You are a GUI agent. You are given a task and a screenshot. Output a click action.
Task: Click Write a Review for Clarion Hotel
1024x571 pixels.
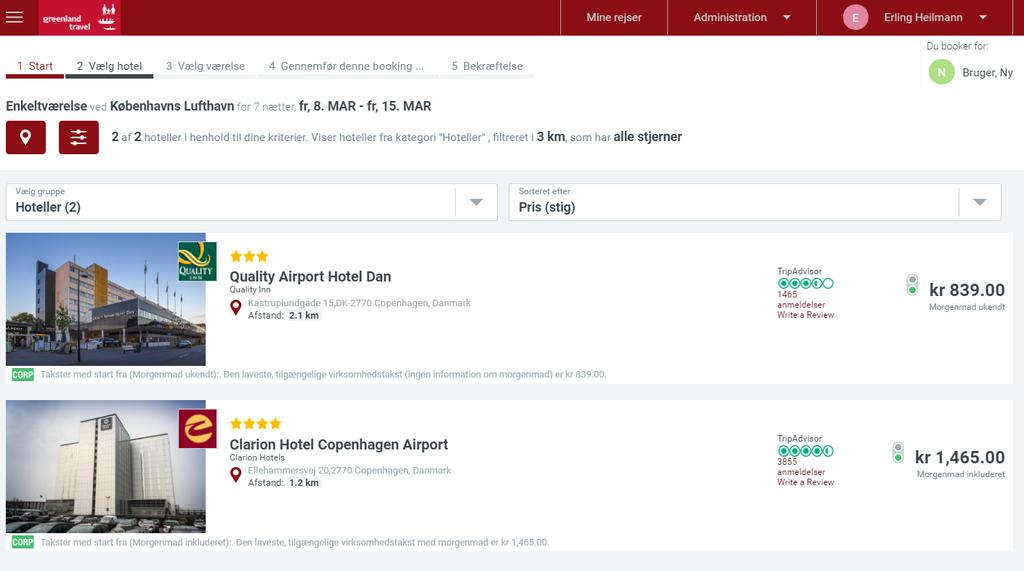[805, 482]
